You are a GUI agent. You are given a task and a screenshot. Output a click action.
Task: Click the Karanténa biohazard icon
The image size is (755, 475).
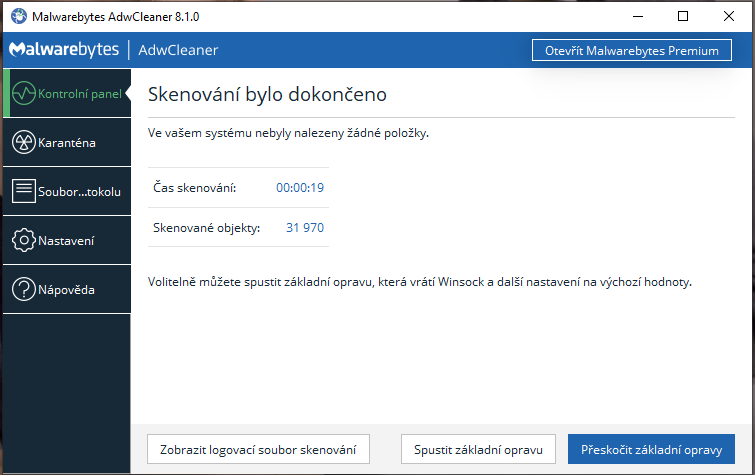click(23, 143)
